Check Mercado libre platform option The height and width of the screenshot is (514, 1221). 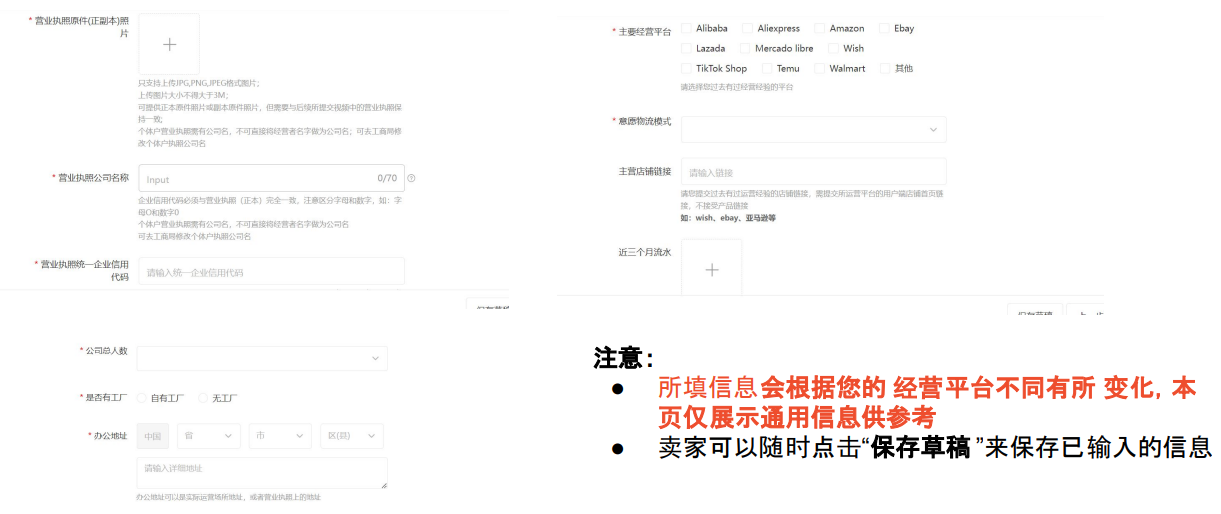[x=745, y=48]
